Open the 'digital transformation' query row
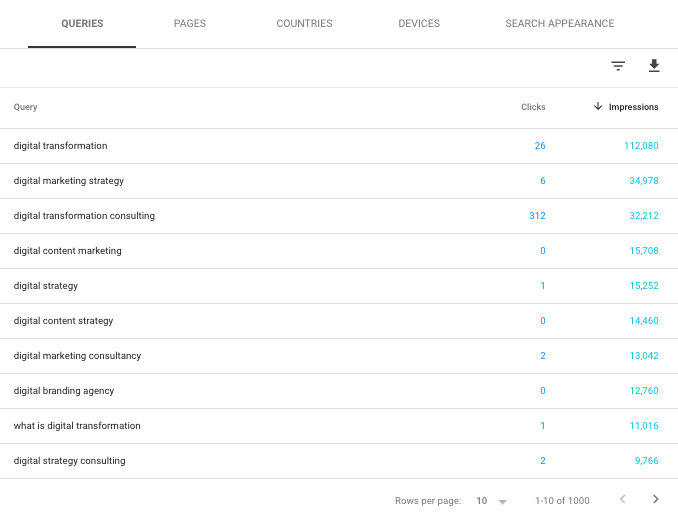The height and width of the screenshot is (521, 678). coord(61,146)
